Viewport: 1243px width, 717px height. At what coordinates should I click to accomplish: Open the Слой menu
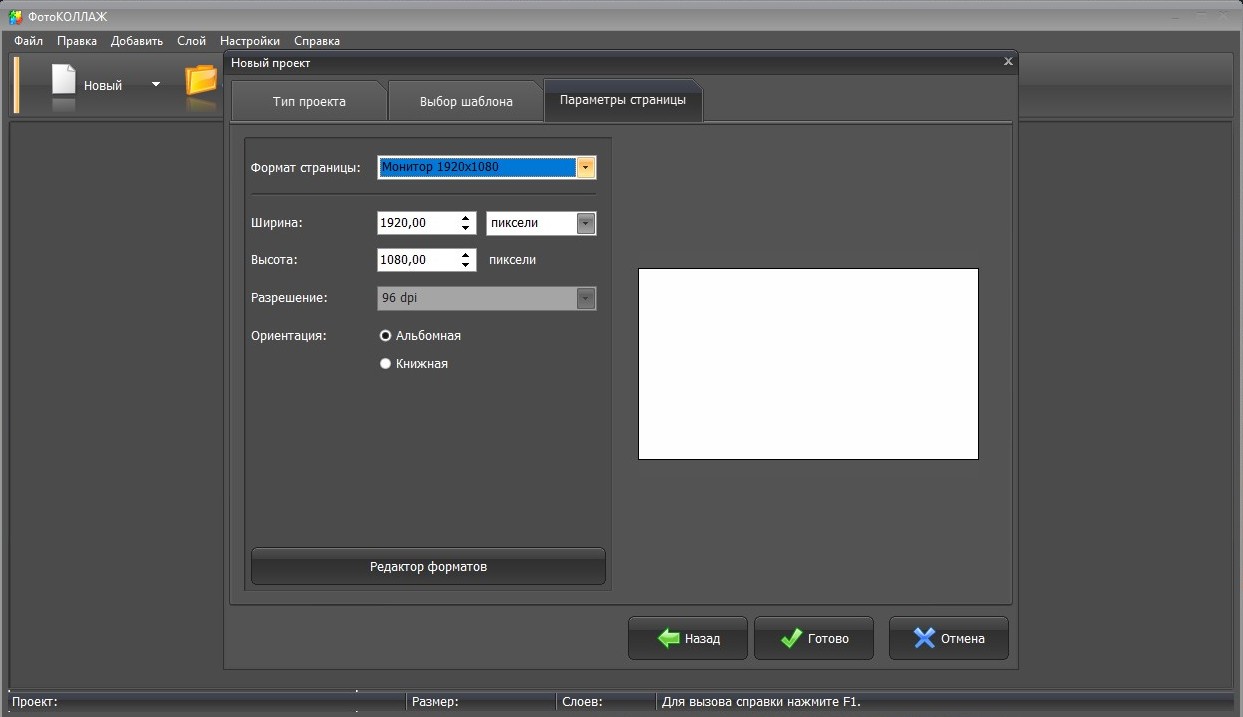click(191, 41)
